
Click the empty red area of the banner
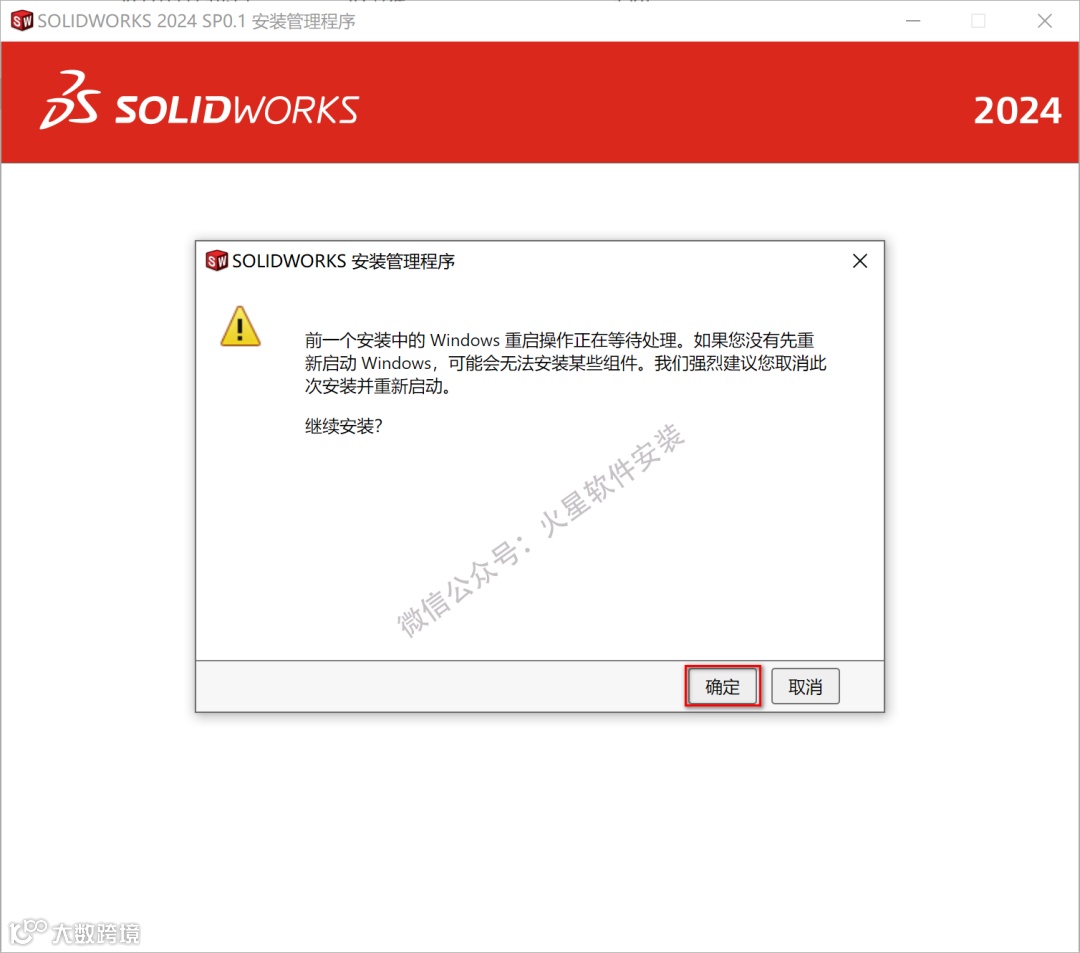click(661, 103)
